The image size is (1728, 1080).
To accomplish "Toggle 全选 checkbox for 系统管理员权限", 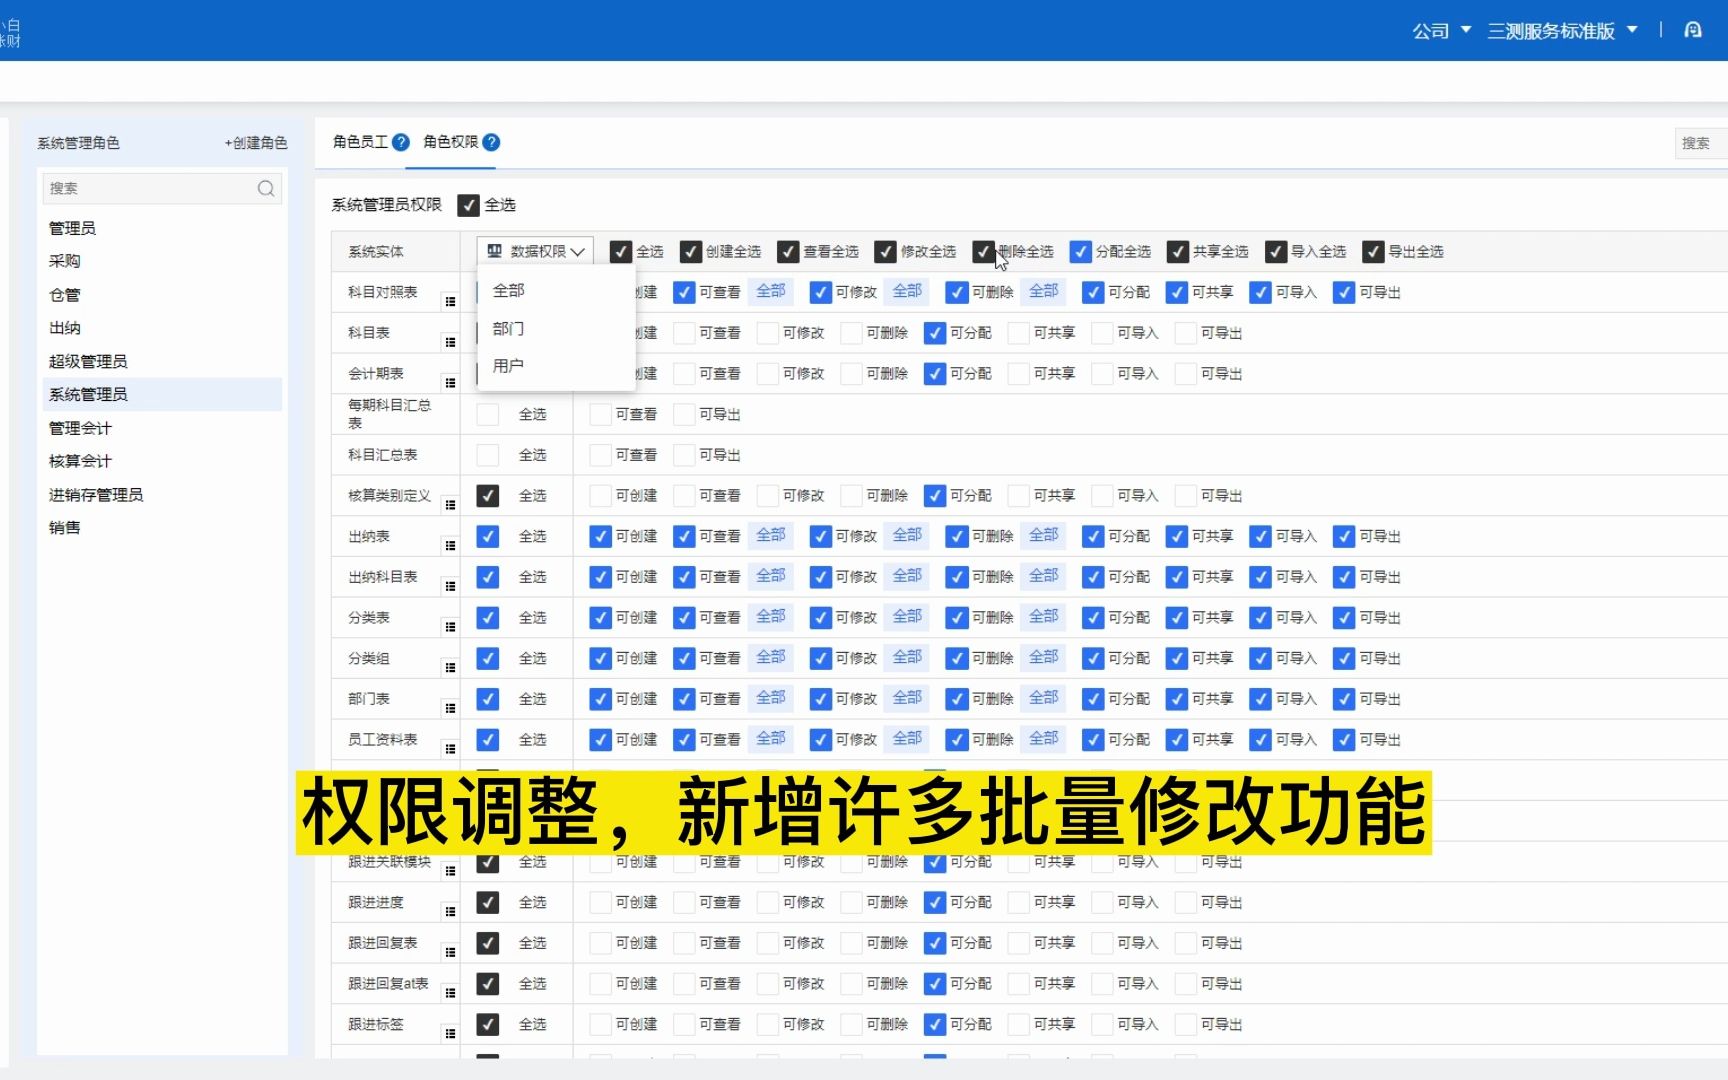I will point(468,205).
